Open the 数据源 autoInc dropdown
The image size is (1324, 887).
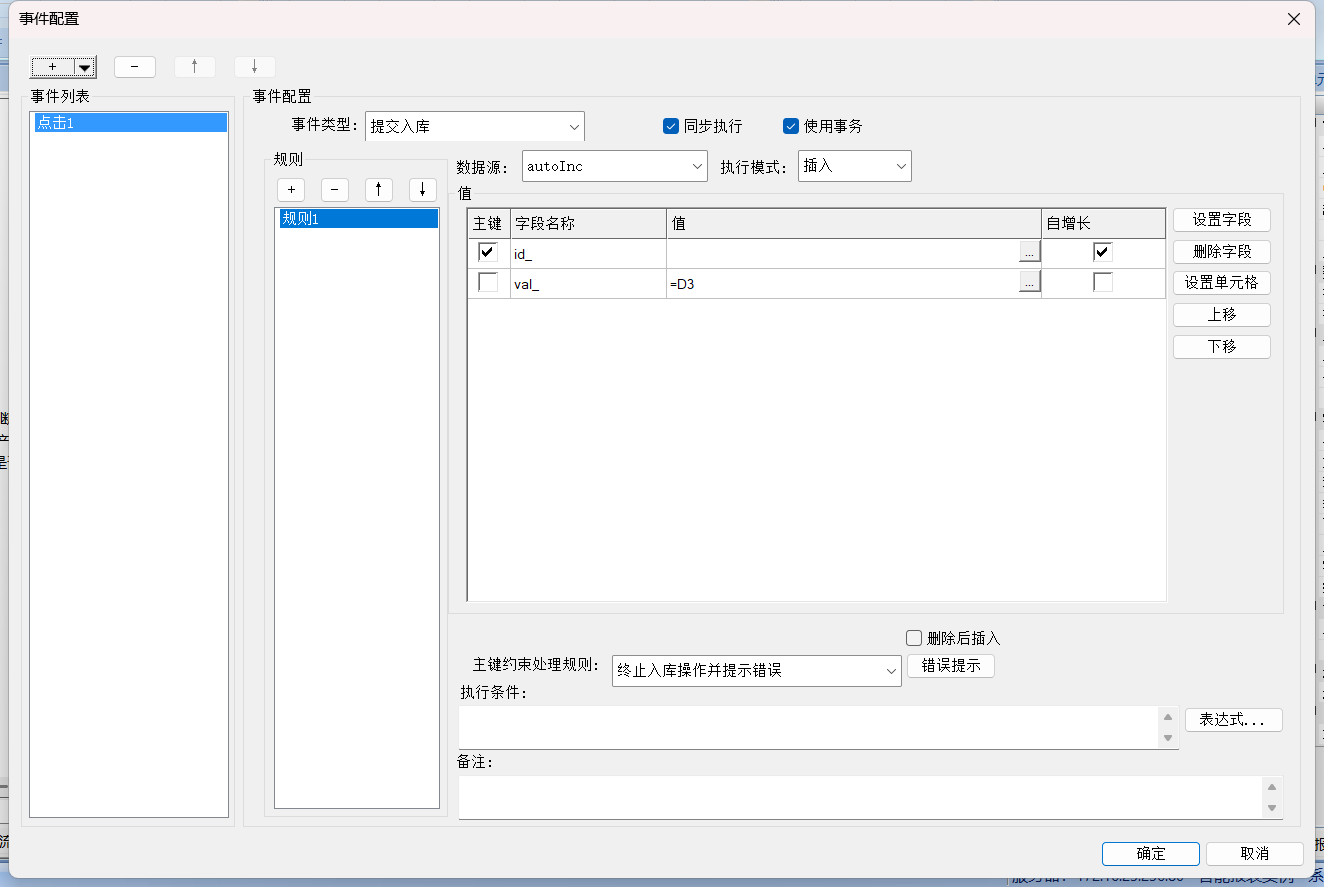(614, 166)
